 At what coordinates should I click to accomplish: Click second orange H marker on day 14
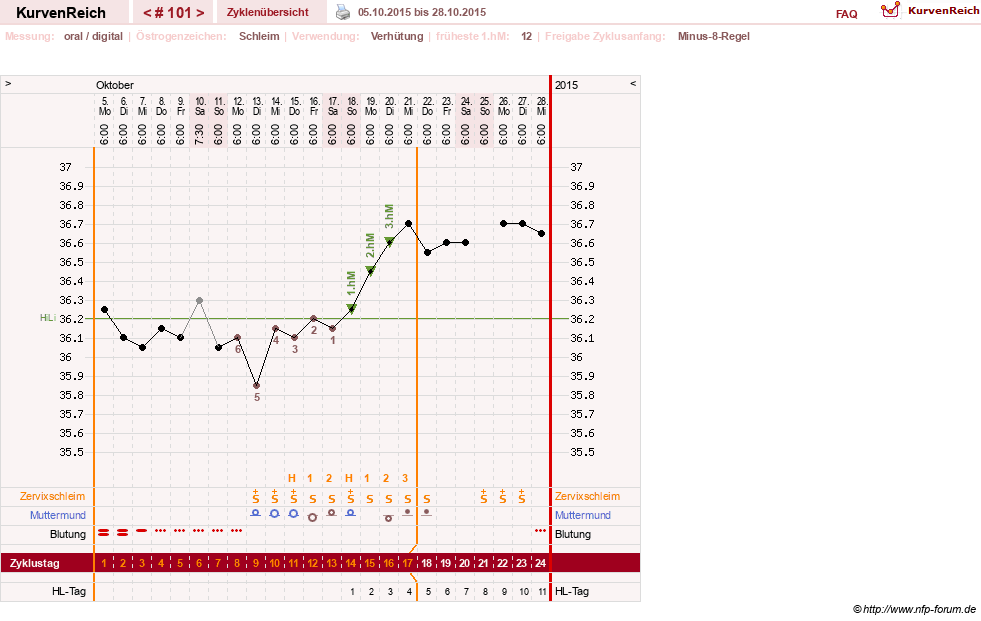[349, 478]
